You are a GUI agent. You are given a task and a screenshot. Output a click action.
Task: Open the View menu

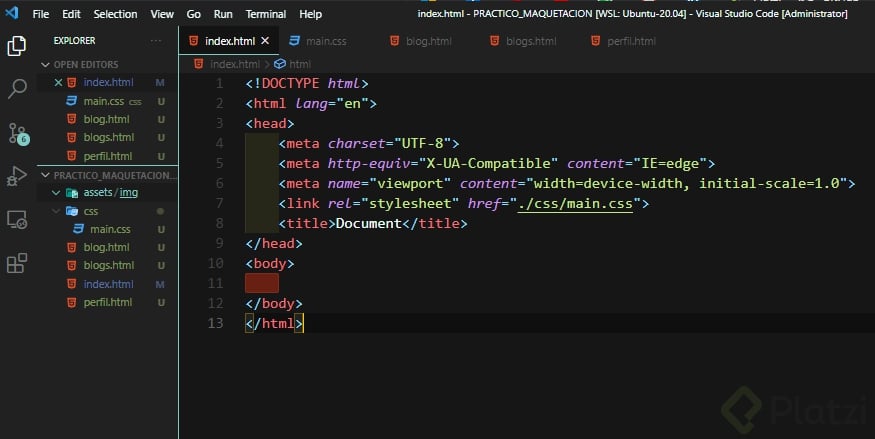(x=162, y=14)
